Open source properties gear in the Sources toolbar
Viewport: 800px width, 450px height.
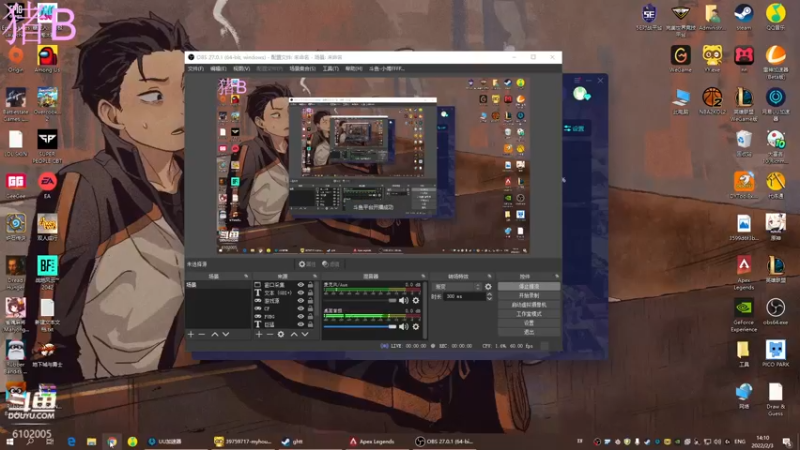281,334
